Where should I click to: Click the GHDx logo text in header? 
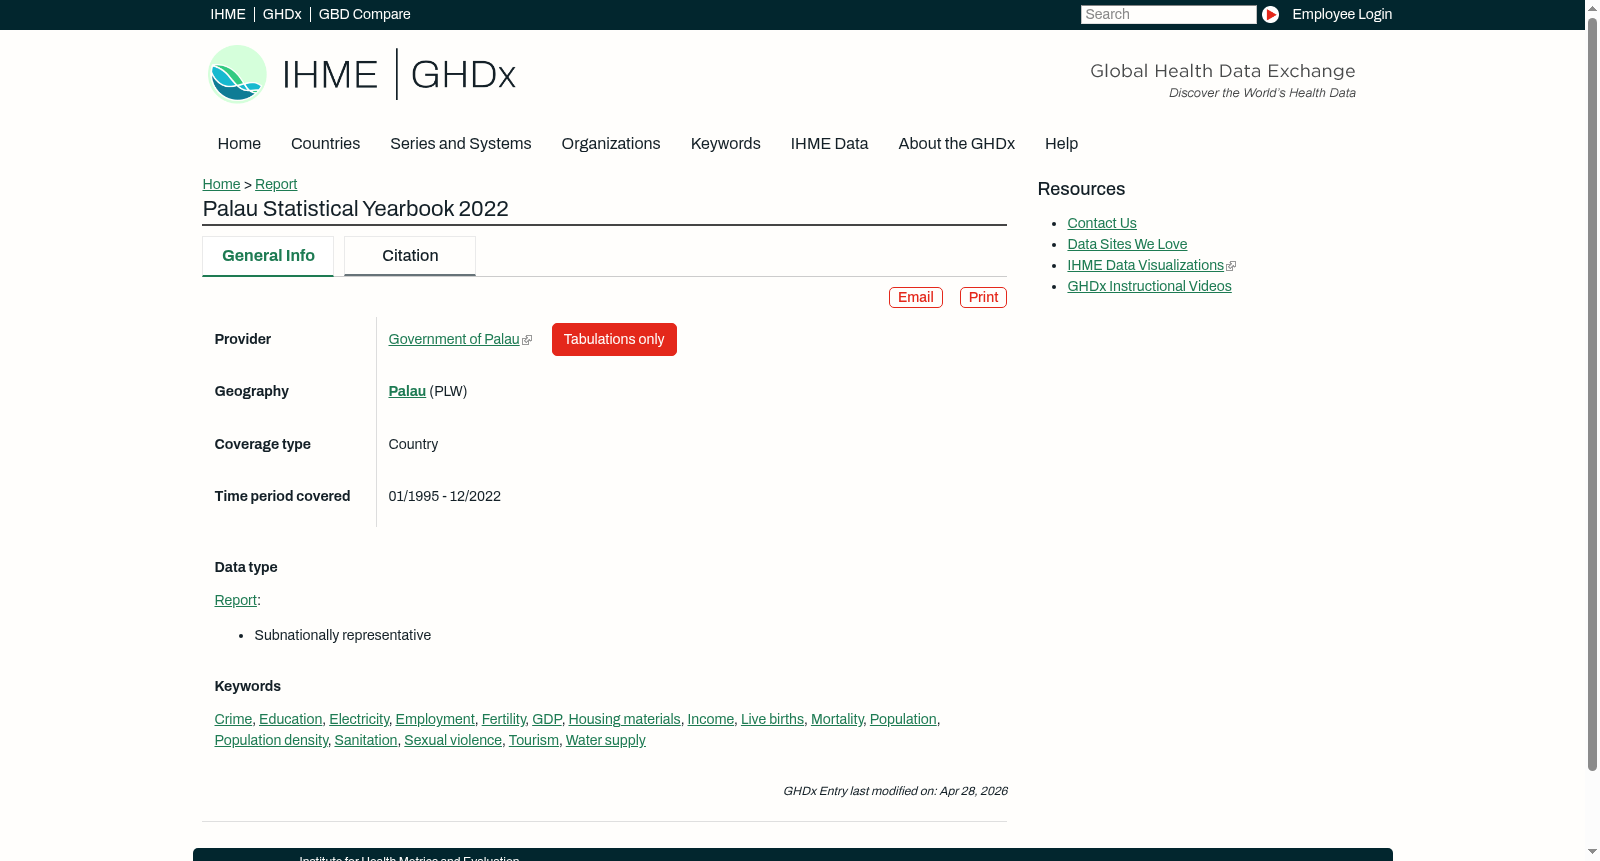(463, 75)
